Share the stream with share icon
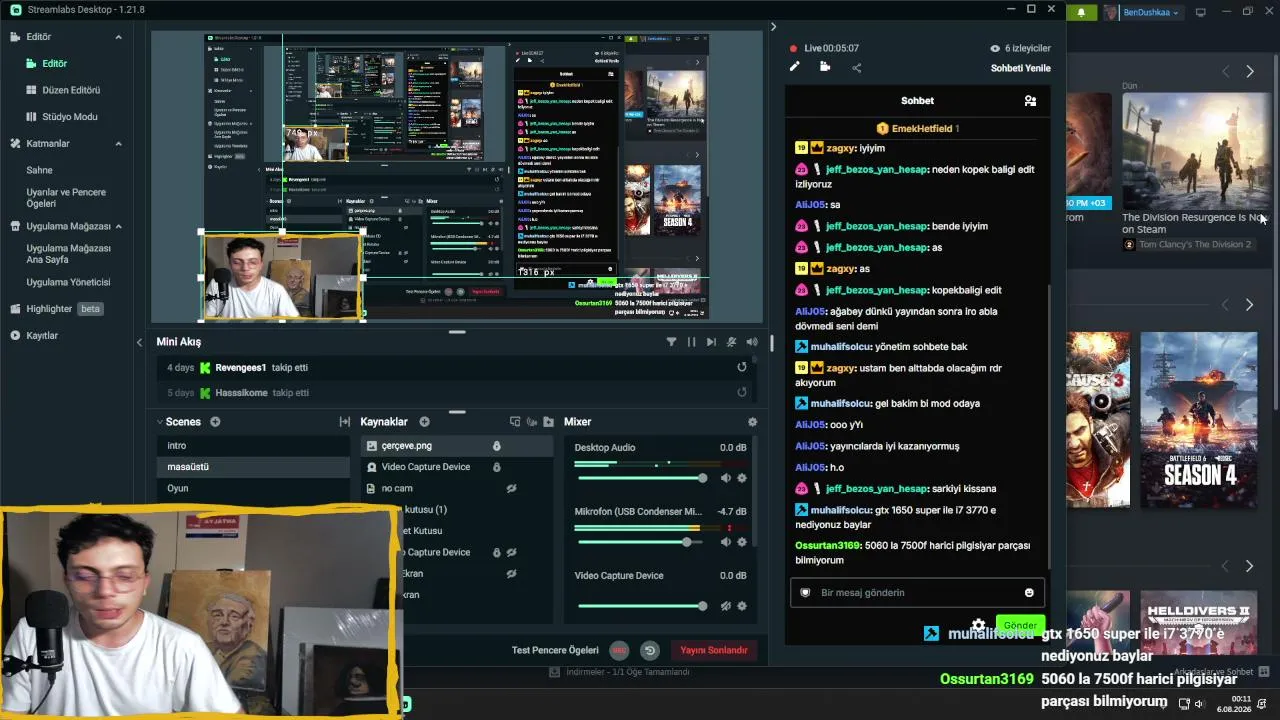Screen dimensions: 1280x720 coord(856,68)
